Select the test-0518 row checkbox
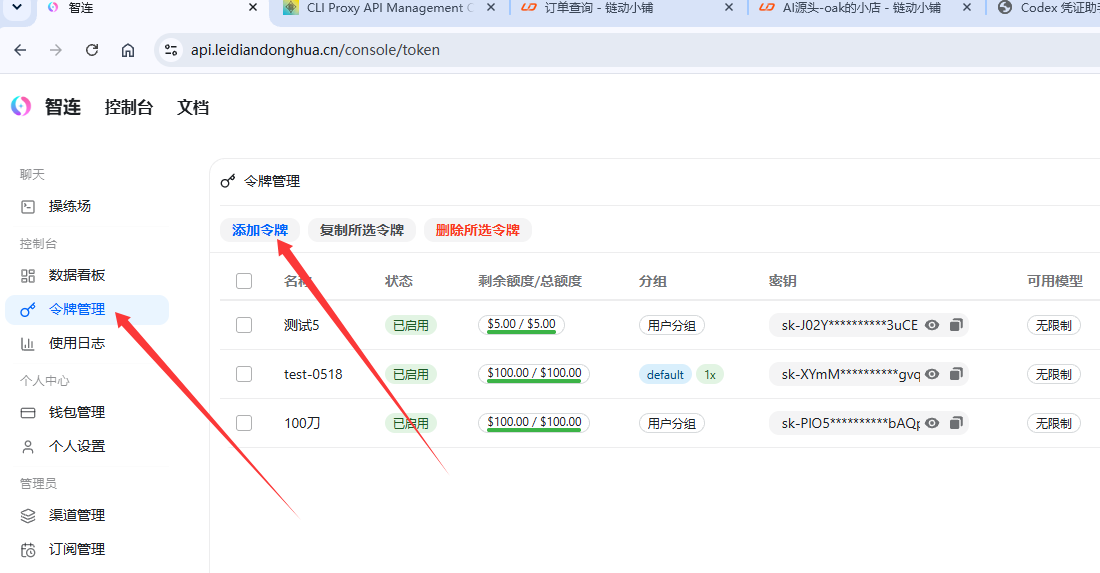 (x=244, y=374)
